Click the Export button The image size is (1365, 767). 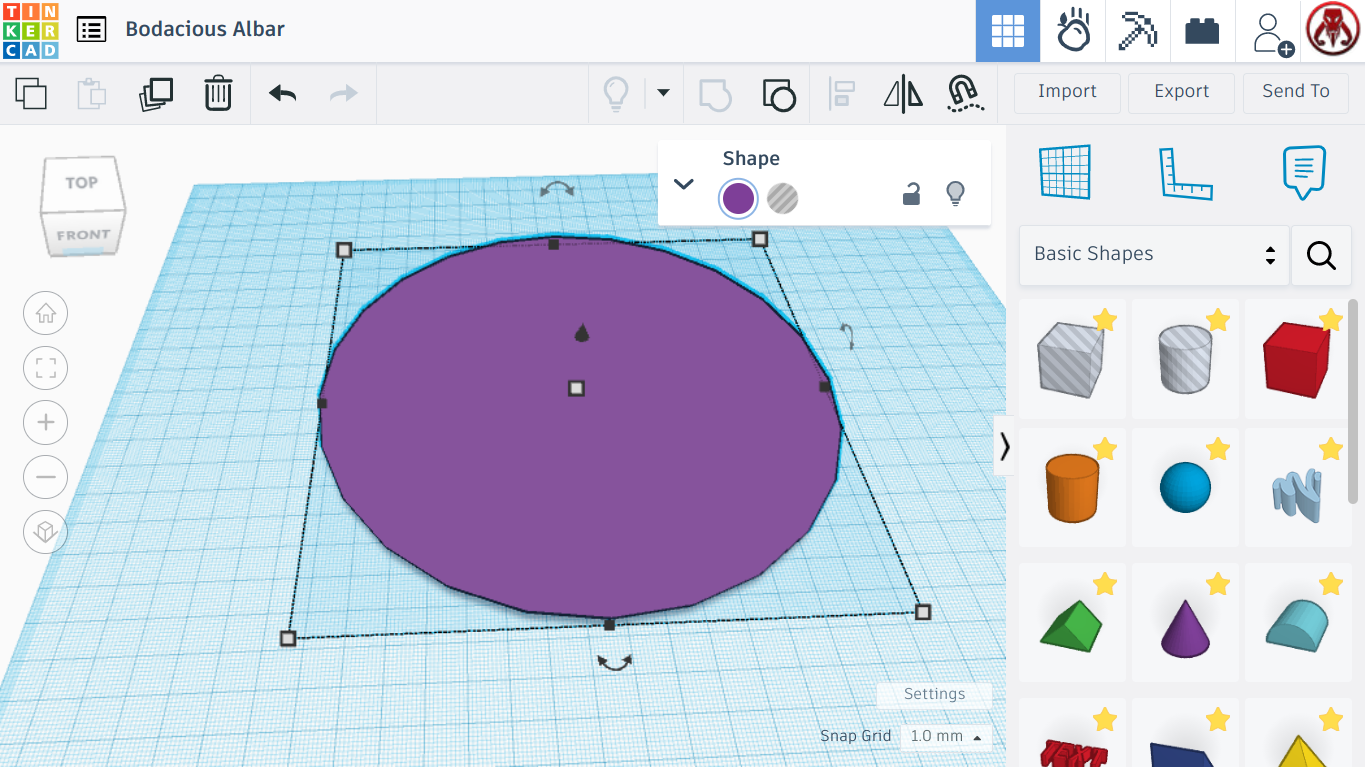(x=1181, y=92)
